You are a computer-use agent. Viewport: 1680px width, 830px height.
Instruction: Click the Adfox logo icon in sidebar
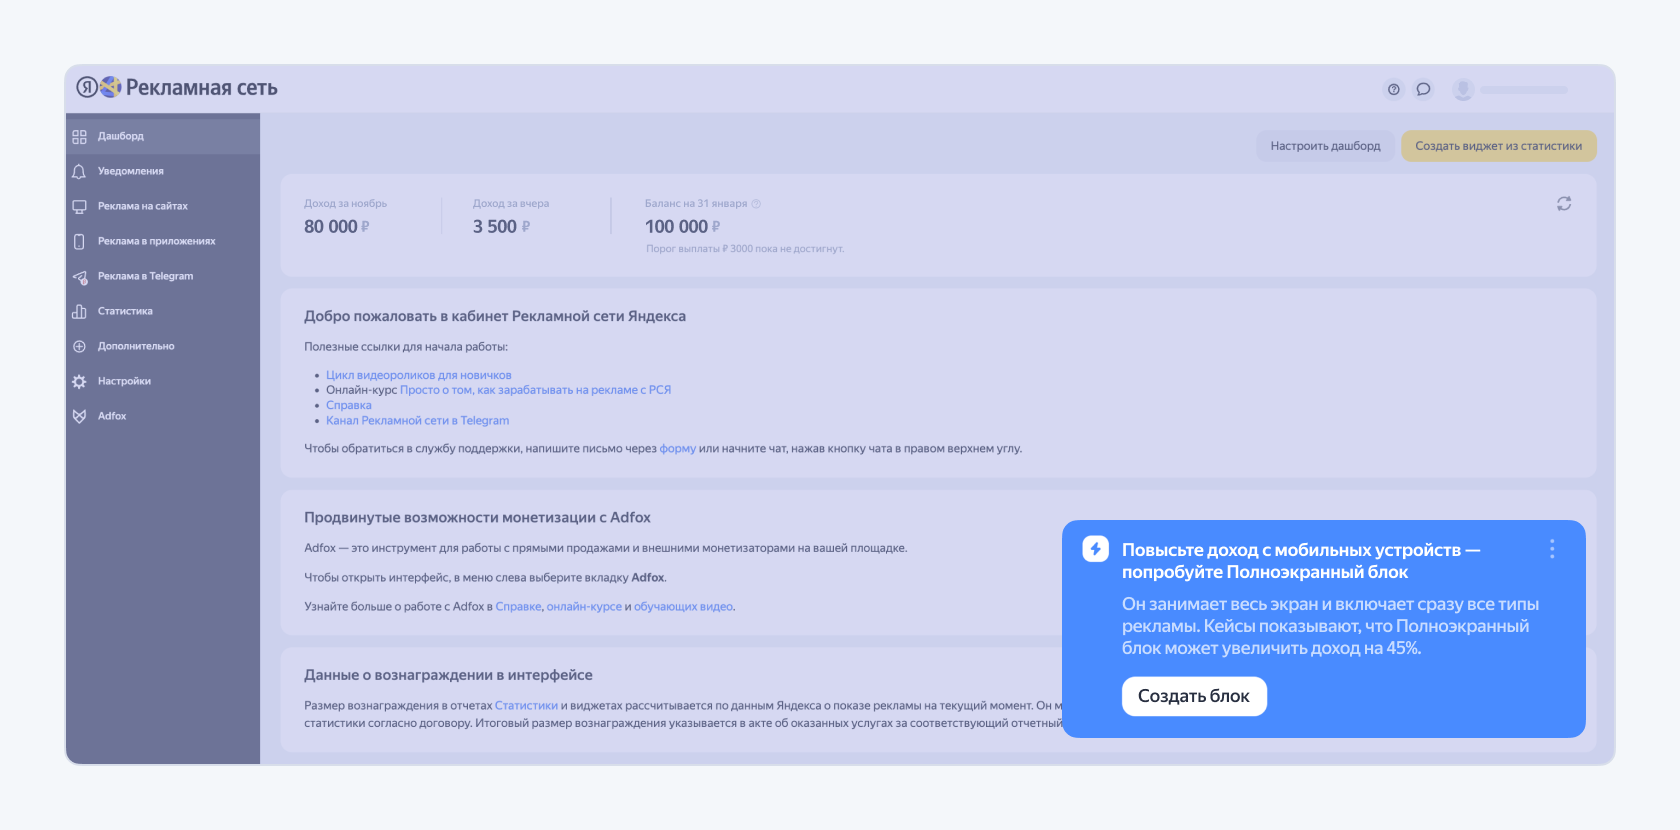(x=79, y=416)
